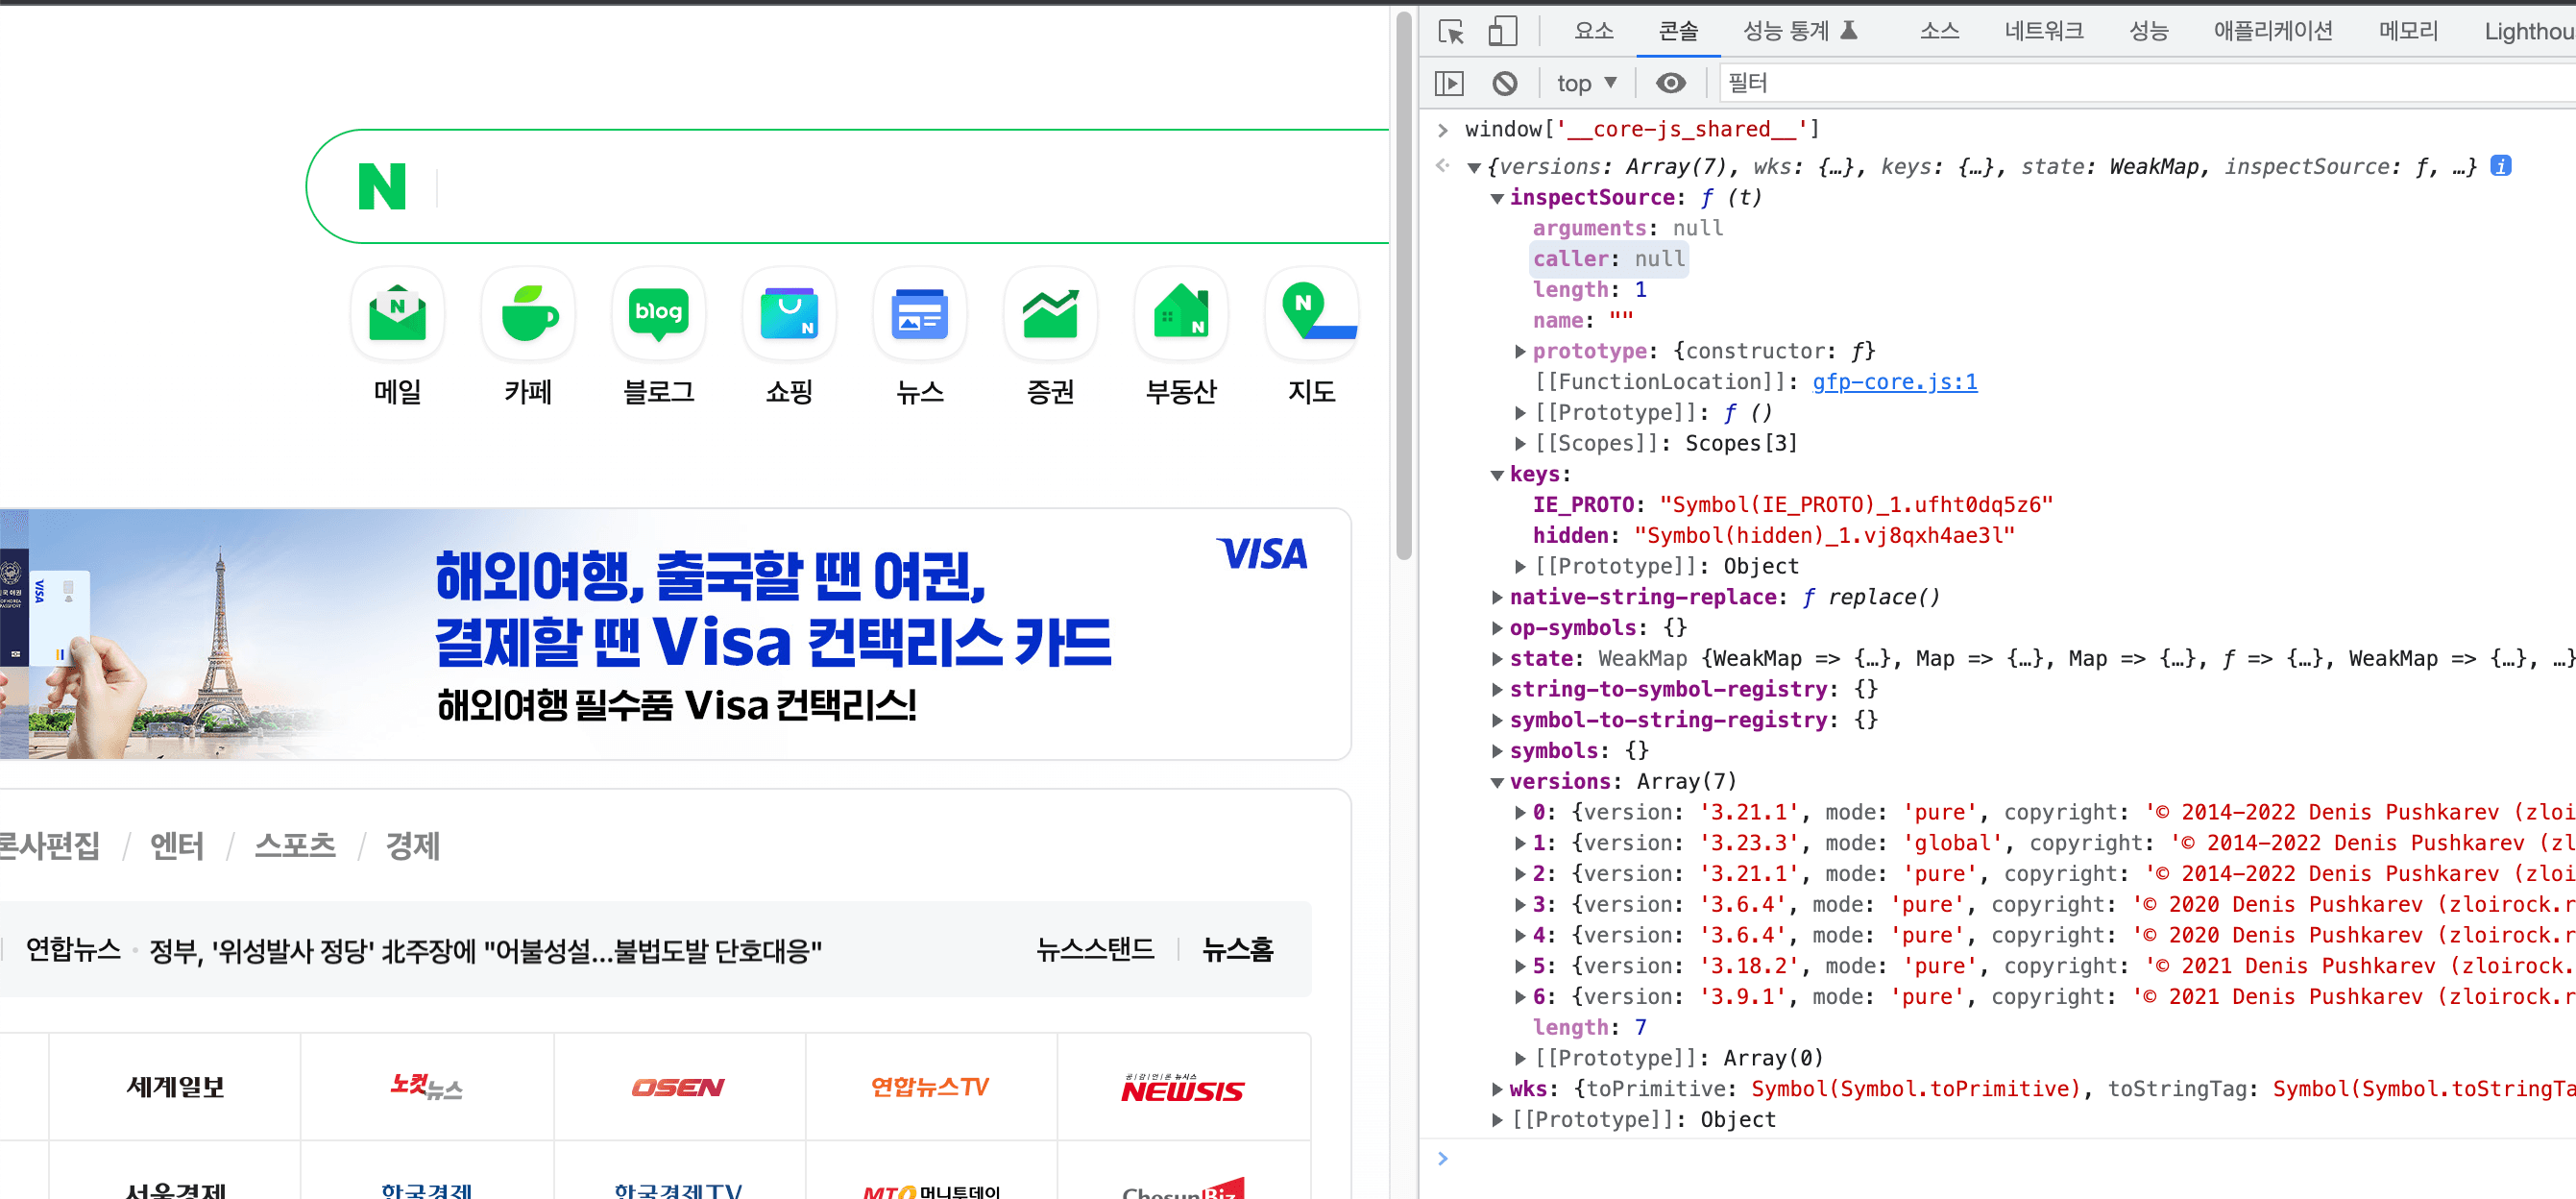
Task: Click the inspect element cursor icon
Action: [x=1451, y=31]
